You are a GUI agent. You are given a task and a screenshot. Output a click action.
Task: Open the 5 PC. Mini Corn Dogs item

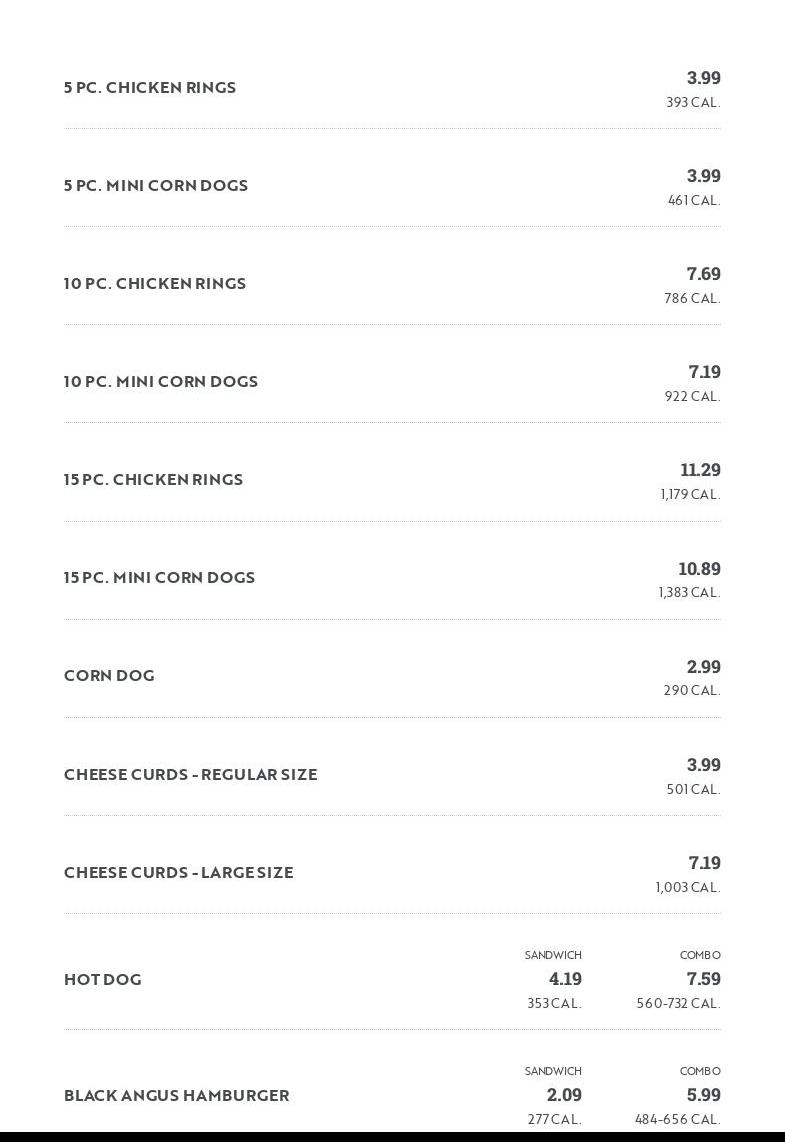(x=156, y=186)
